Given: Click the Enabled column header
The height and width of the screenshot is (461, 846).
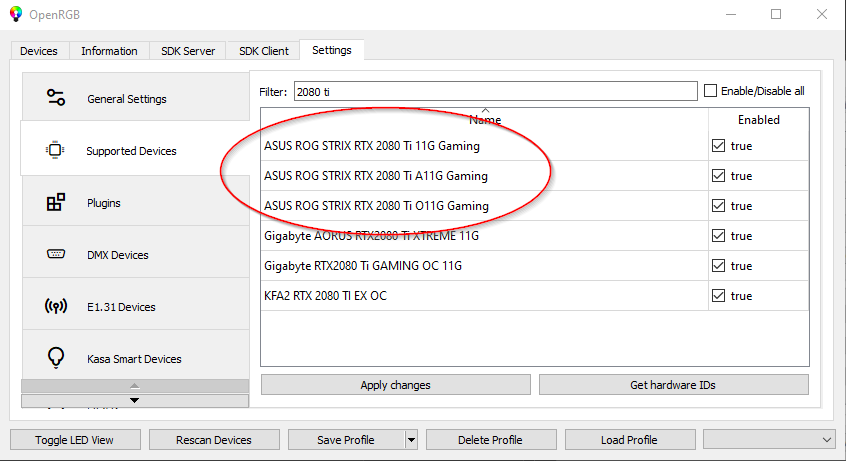Looking at the screenshot, I should coord(759,119).
